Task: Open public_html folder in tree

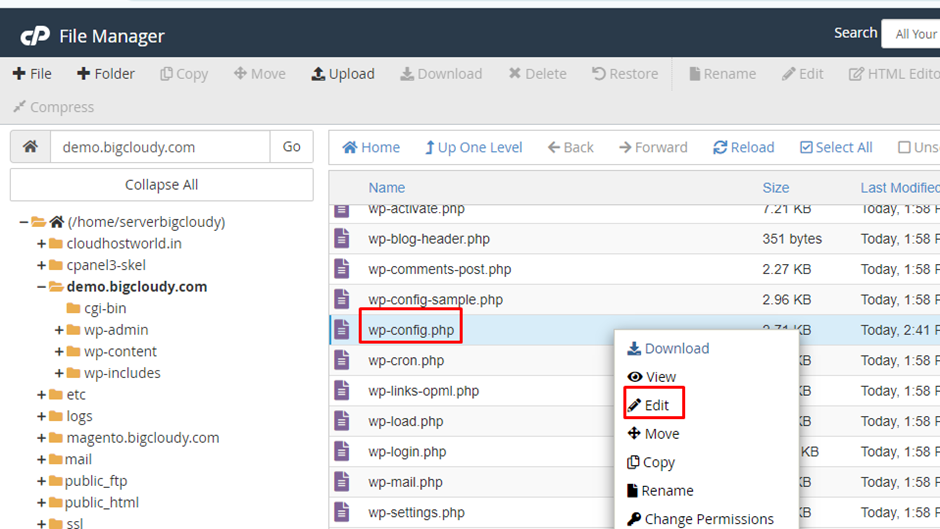Action: [x=94, y=503]
